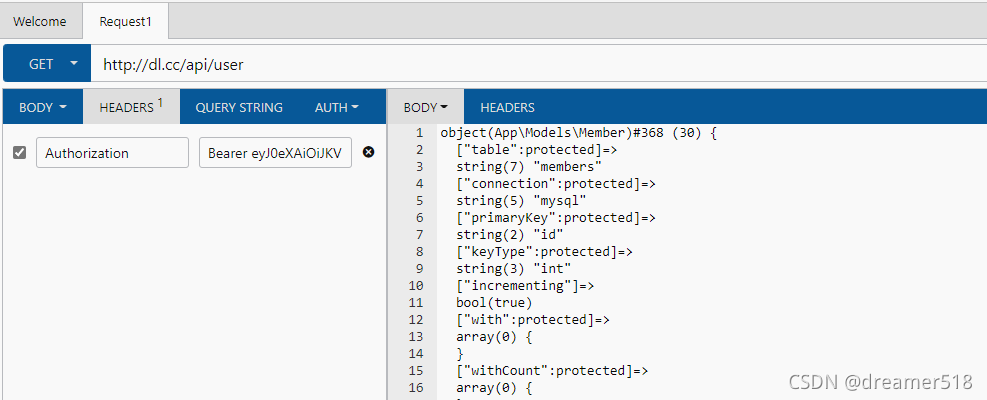Click the string(2) "id" line
Image resolution: width=987 pixels, height=400 pixels.
[x=510, y=235]
